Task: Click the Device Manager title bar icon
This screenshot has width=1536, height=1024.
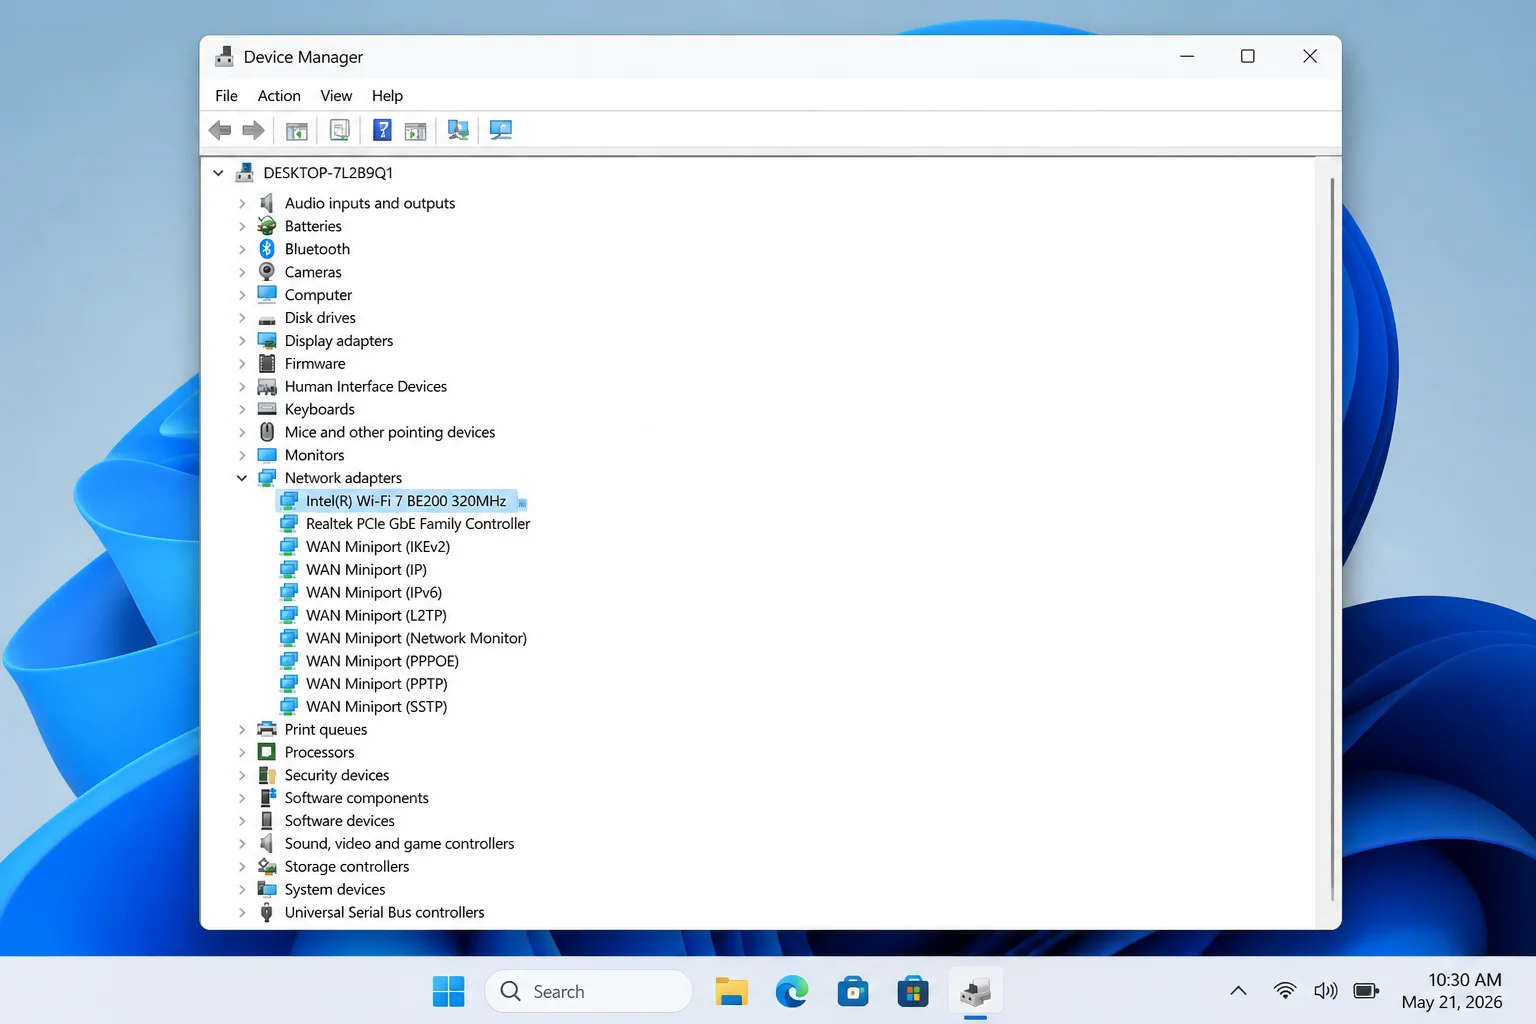Action: 224,57
